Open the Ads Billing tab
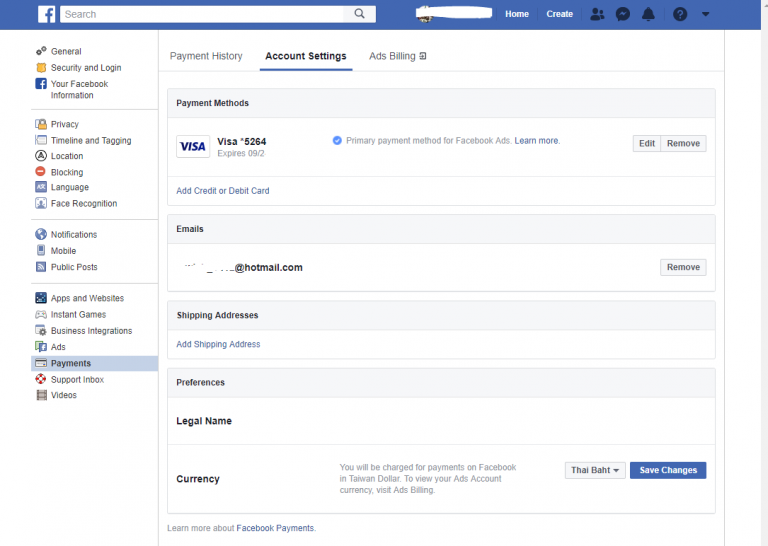 pyautogui.click(x=397, y=56)
